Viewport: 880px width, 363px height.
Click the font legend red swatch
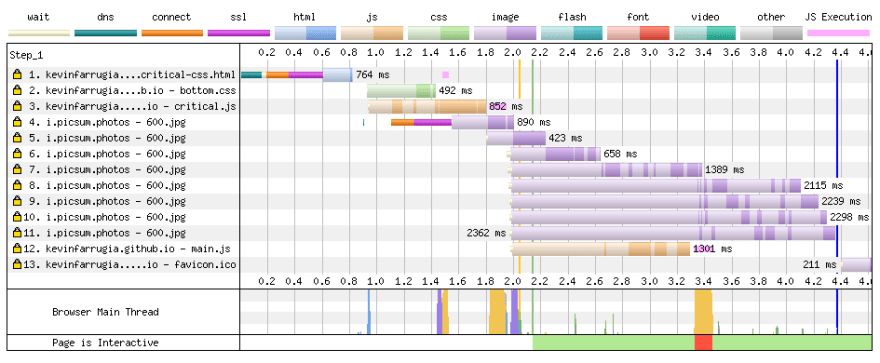(x=638, y=33)
